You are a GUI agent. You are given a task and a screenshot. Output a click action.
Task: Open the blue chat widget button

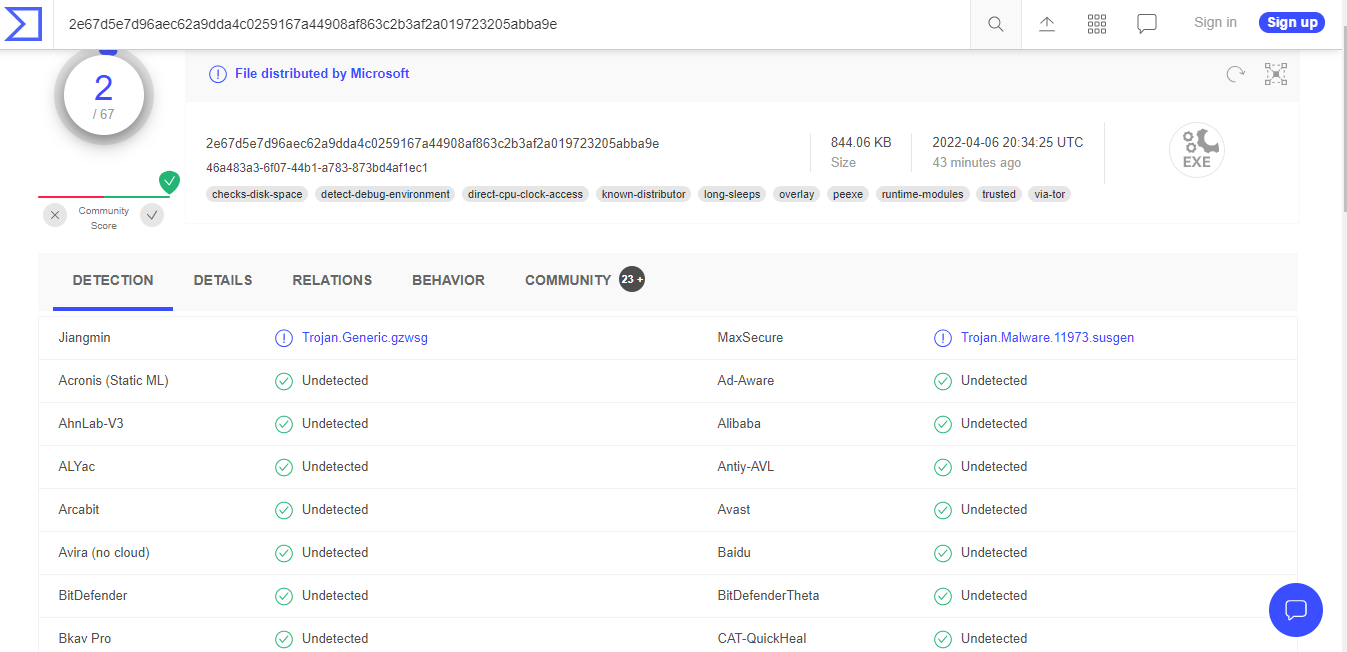tap(1295, 609)
